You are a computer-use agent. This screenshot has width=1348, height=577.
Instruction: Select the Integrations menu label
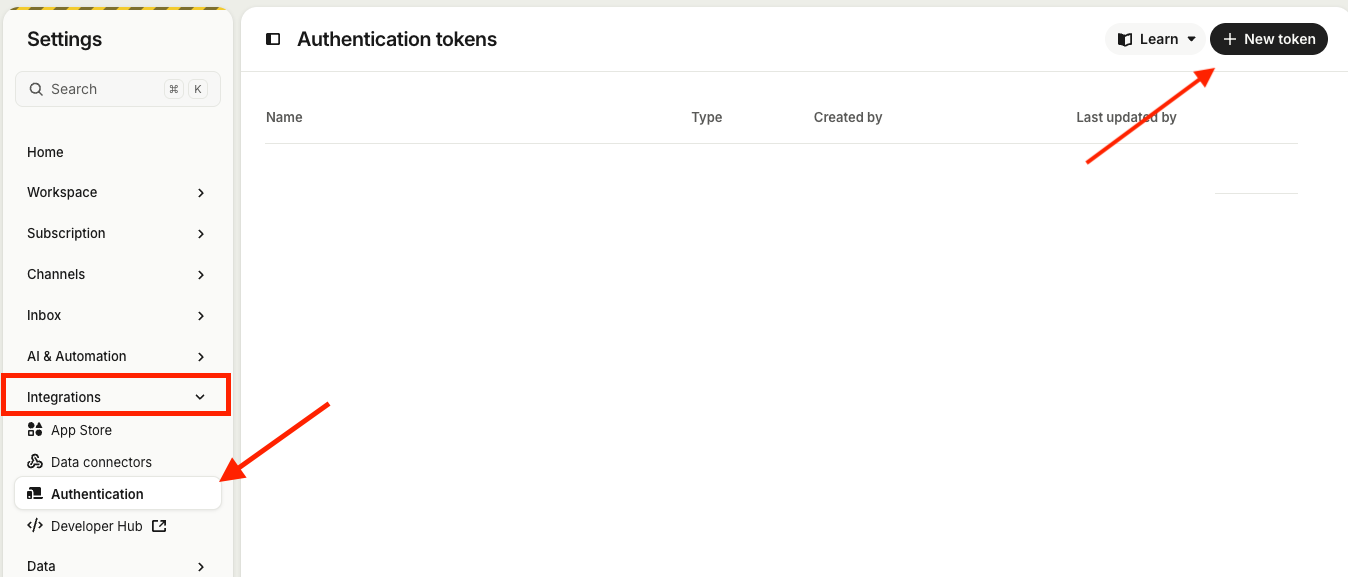coord(64,397)
